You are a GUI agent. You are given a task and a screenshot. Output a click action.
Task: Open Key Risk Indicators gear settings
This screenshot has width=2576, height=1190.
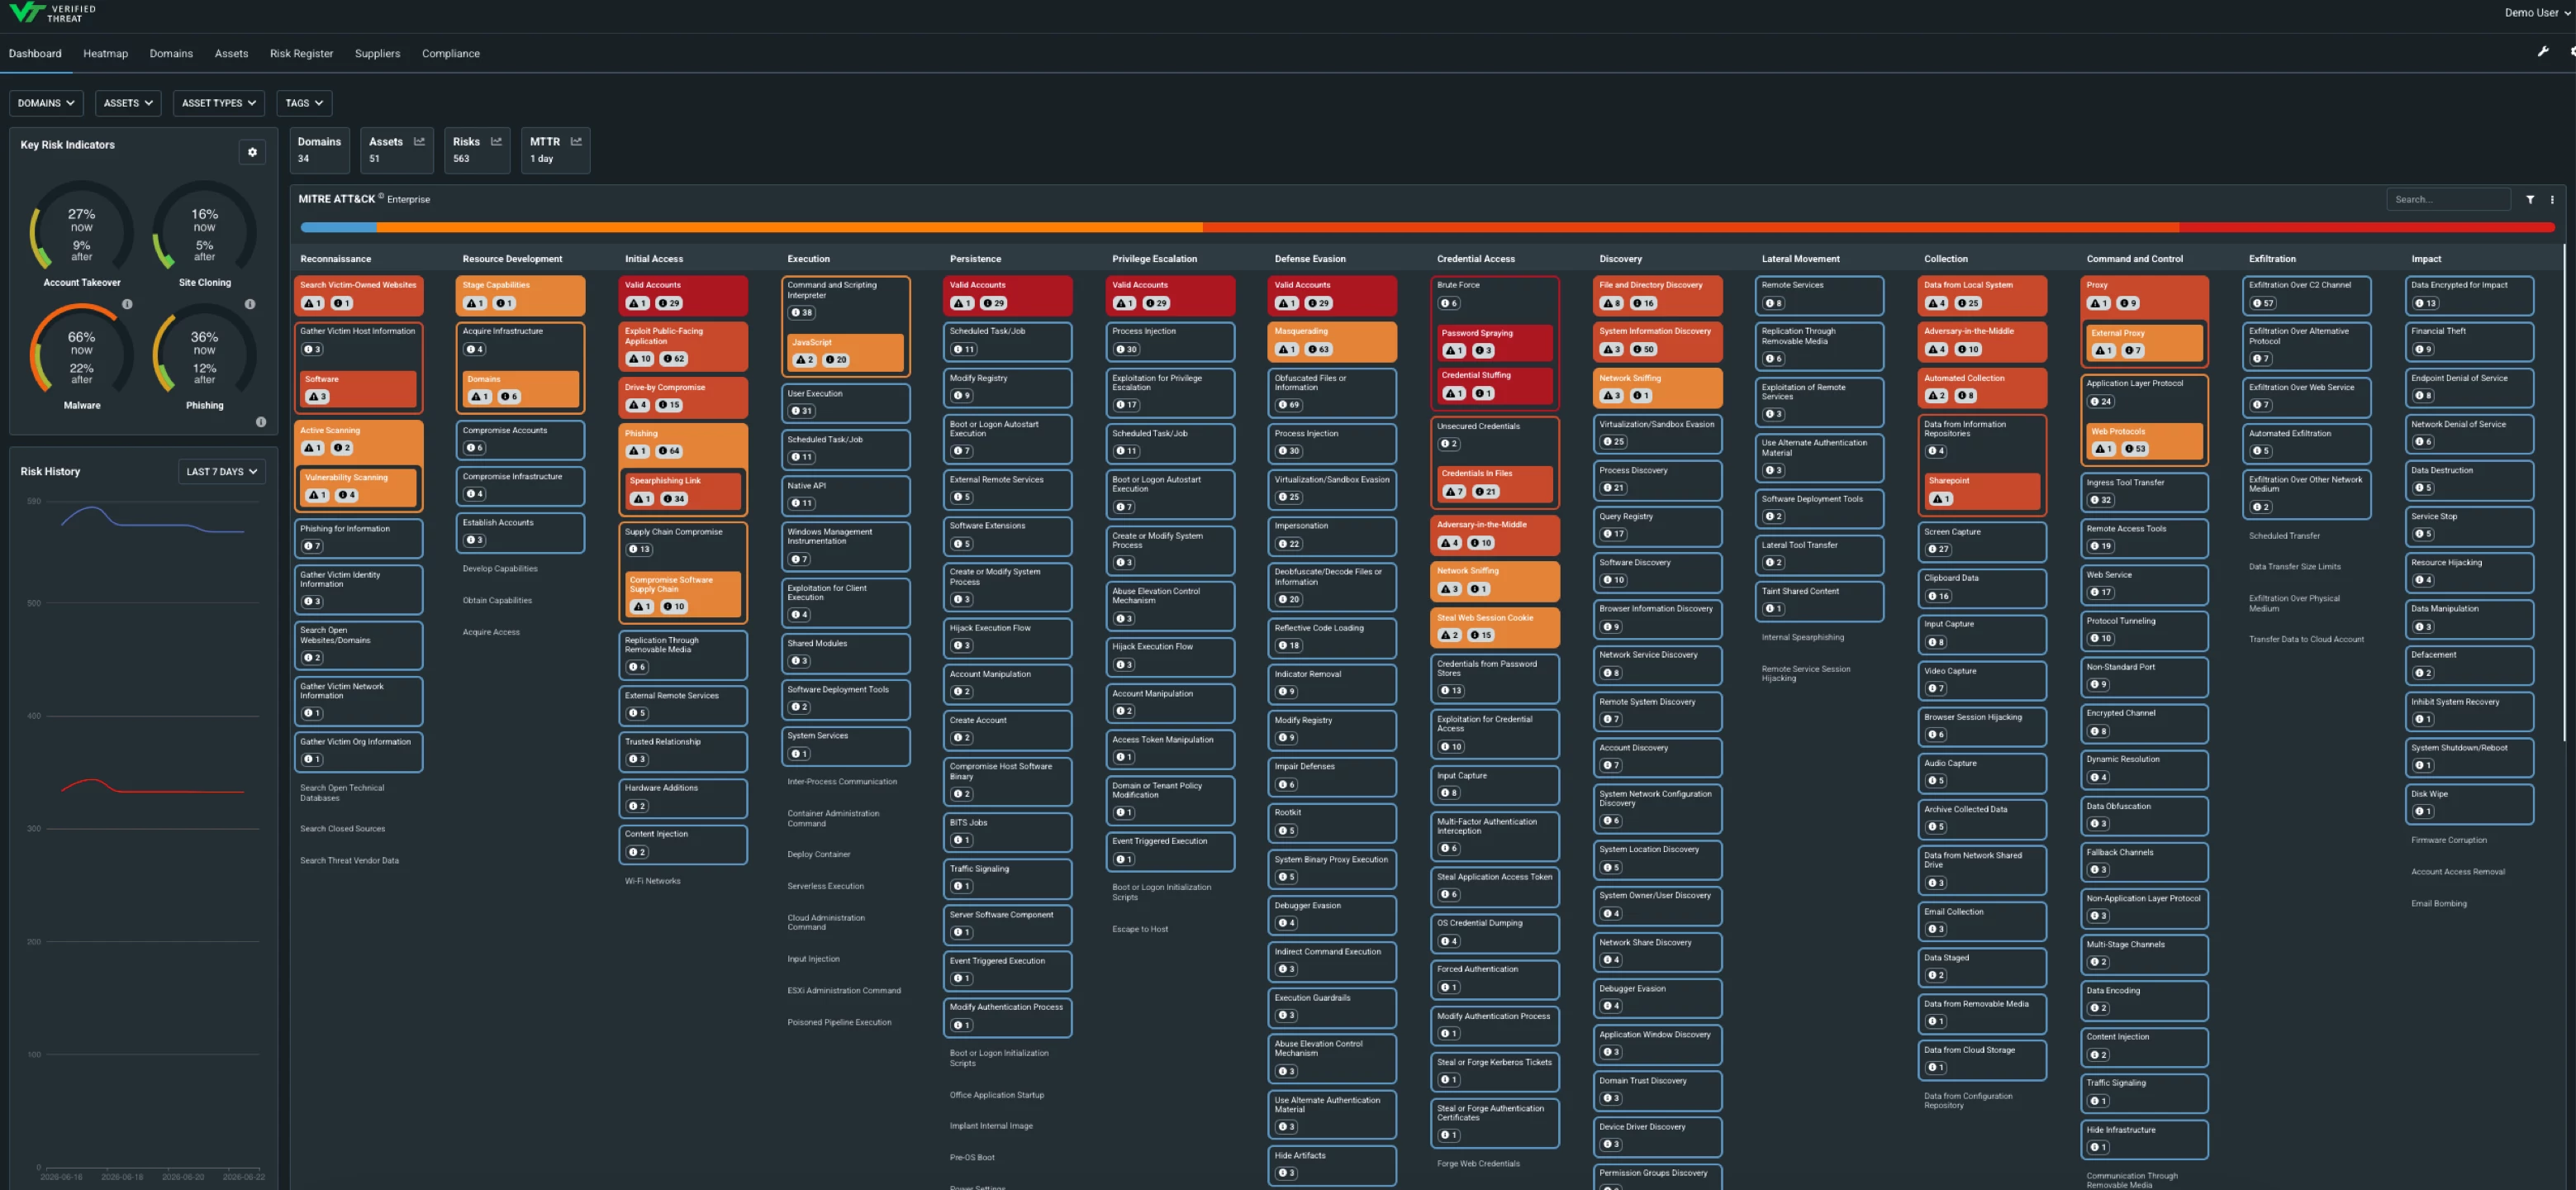(252, 152)
